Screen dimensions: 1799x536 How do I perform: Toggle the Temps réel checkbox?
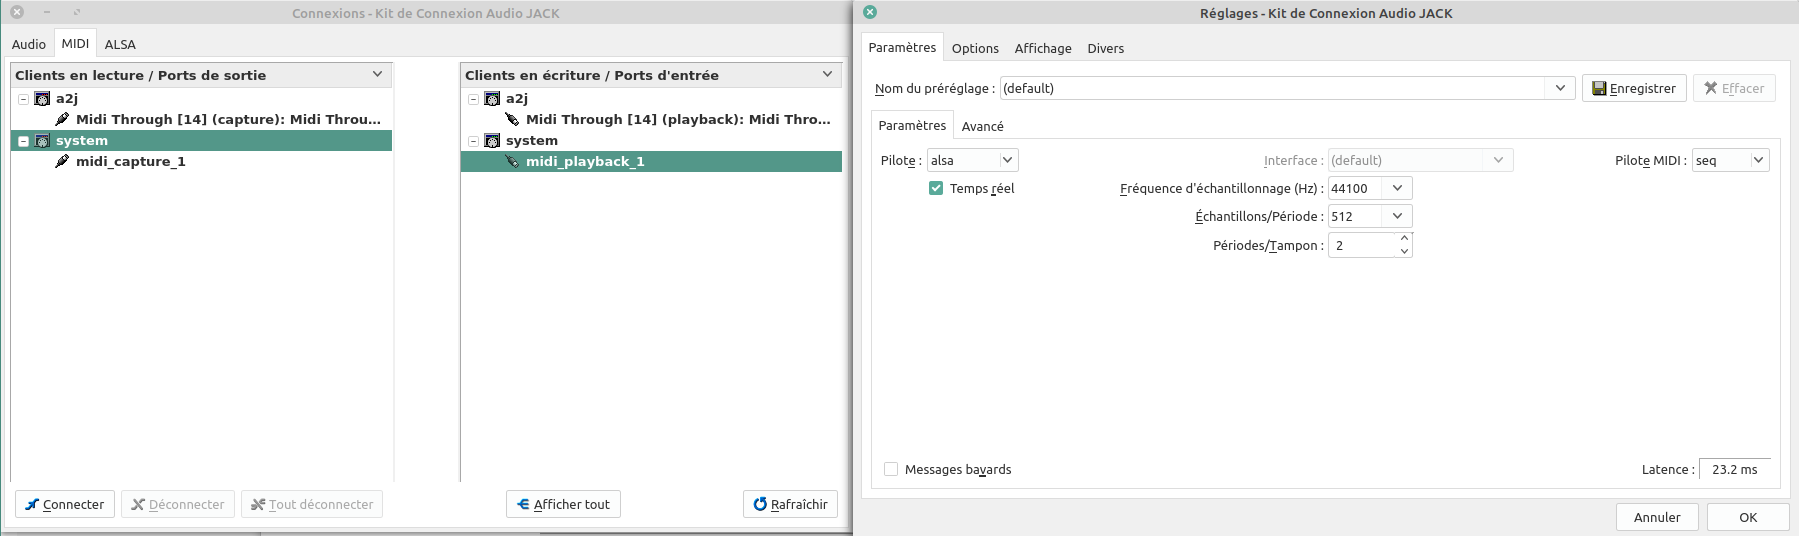tap(936, 188)
